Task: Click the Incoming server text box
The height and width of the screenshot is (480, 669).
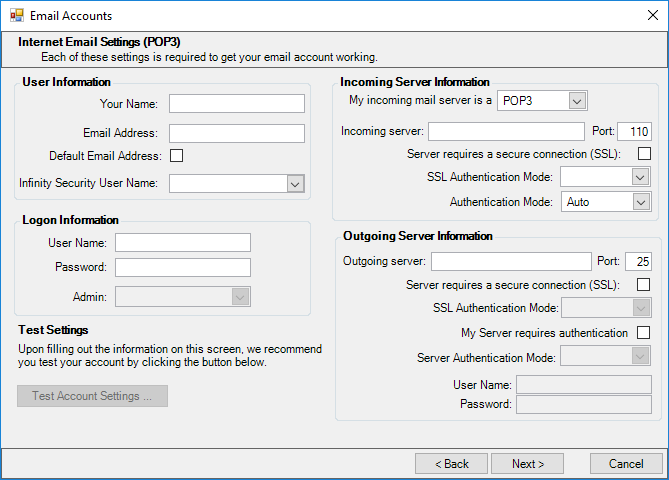Action: tap(506, 132)
